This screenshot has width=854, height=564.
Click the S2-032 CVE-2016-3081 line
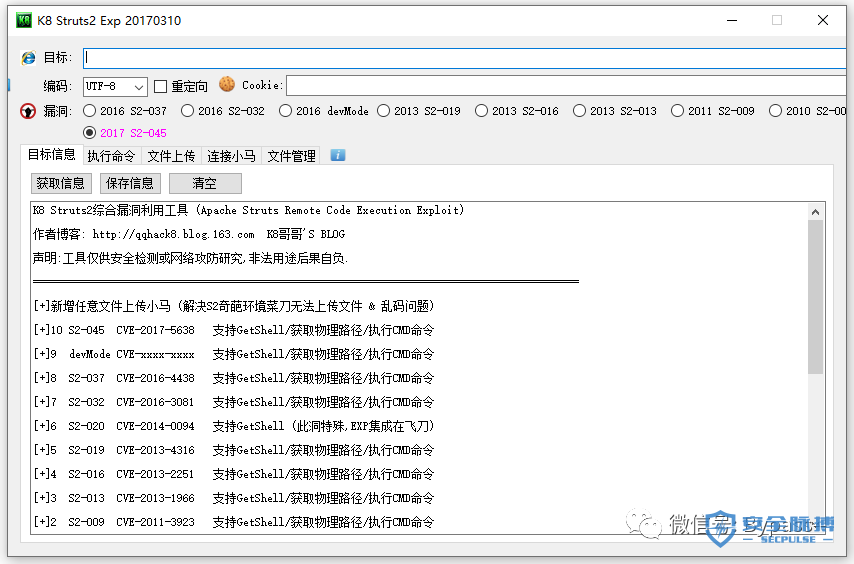pyautogui.click(x=234, y=402)
